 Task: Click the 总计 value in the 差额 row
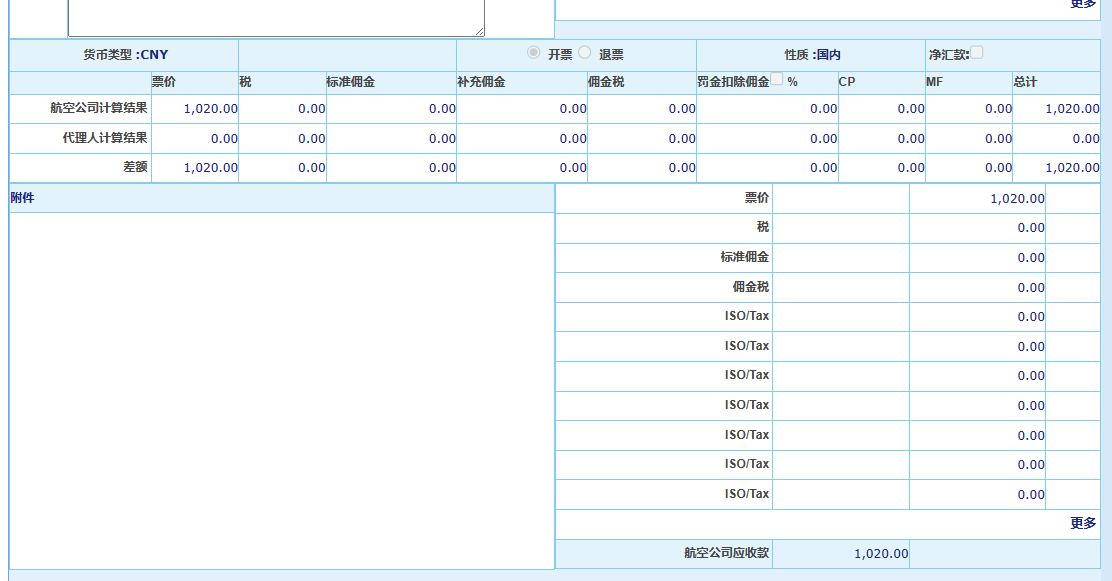coord(1072,168)
